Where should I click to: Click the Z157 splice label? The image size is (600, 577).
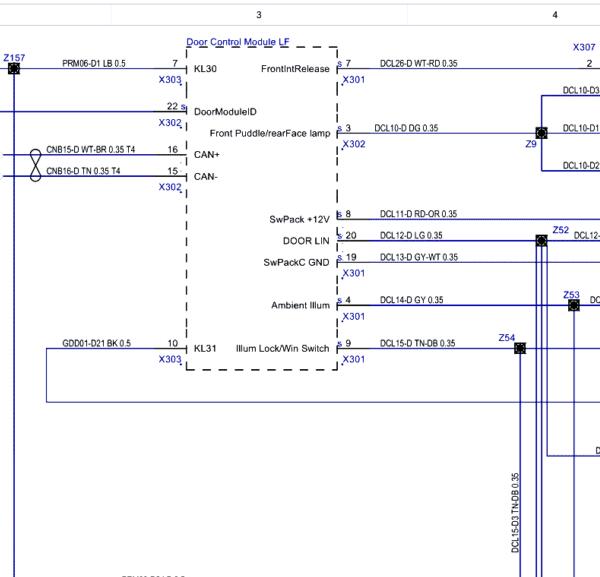[x=14, y=58]
